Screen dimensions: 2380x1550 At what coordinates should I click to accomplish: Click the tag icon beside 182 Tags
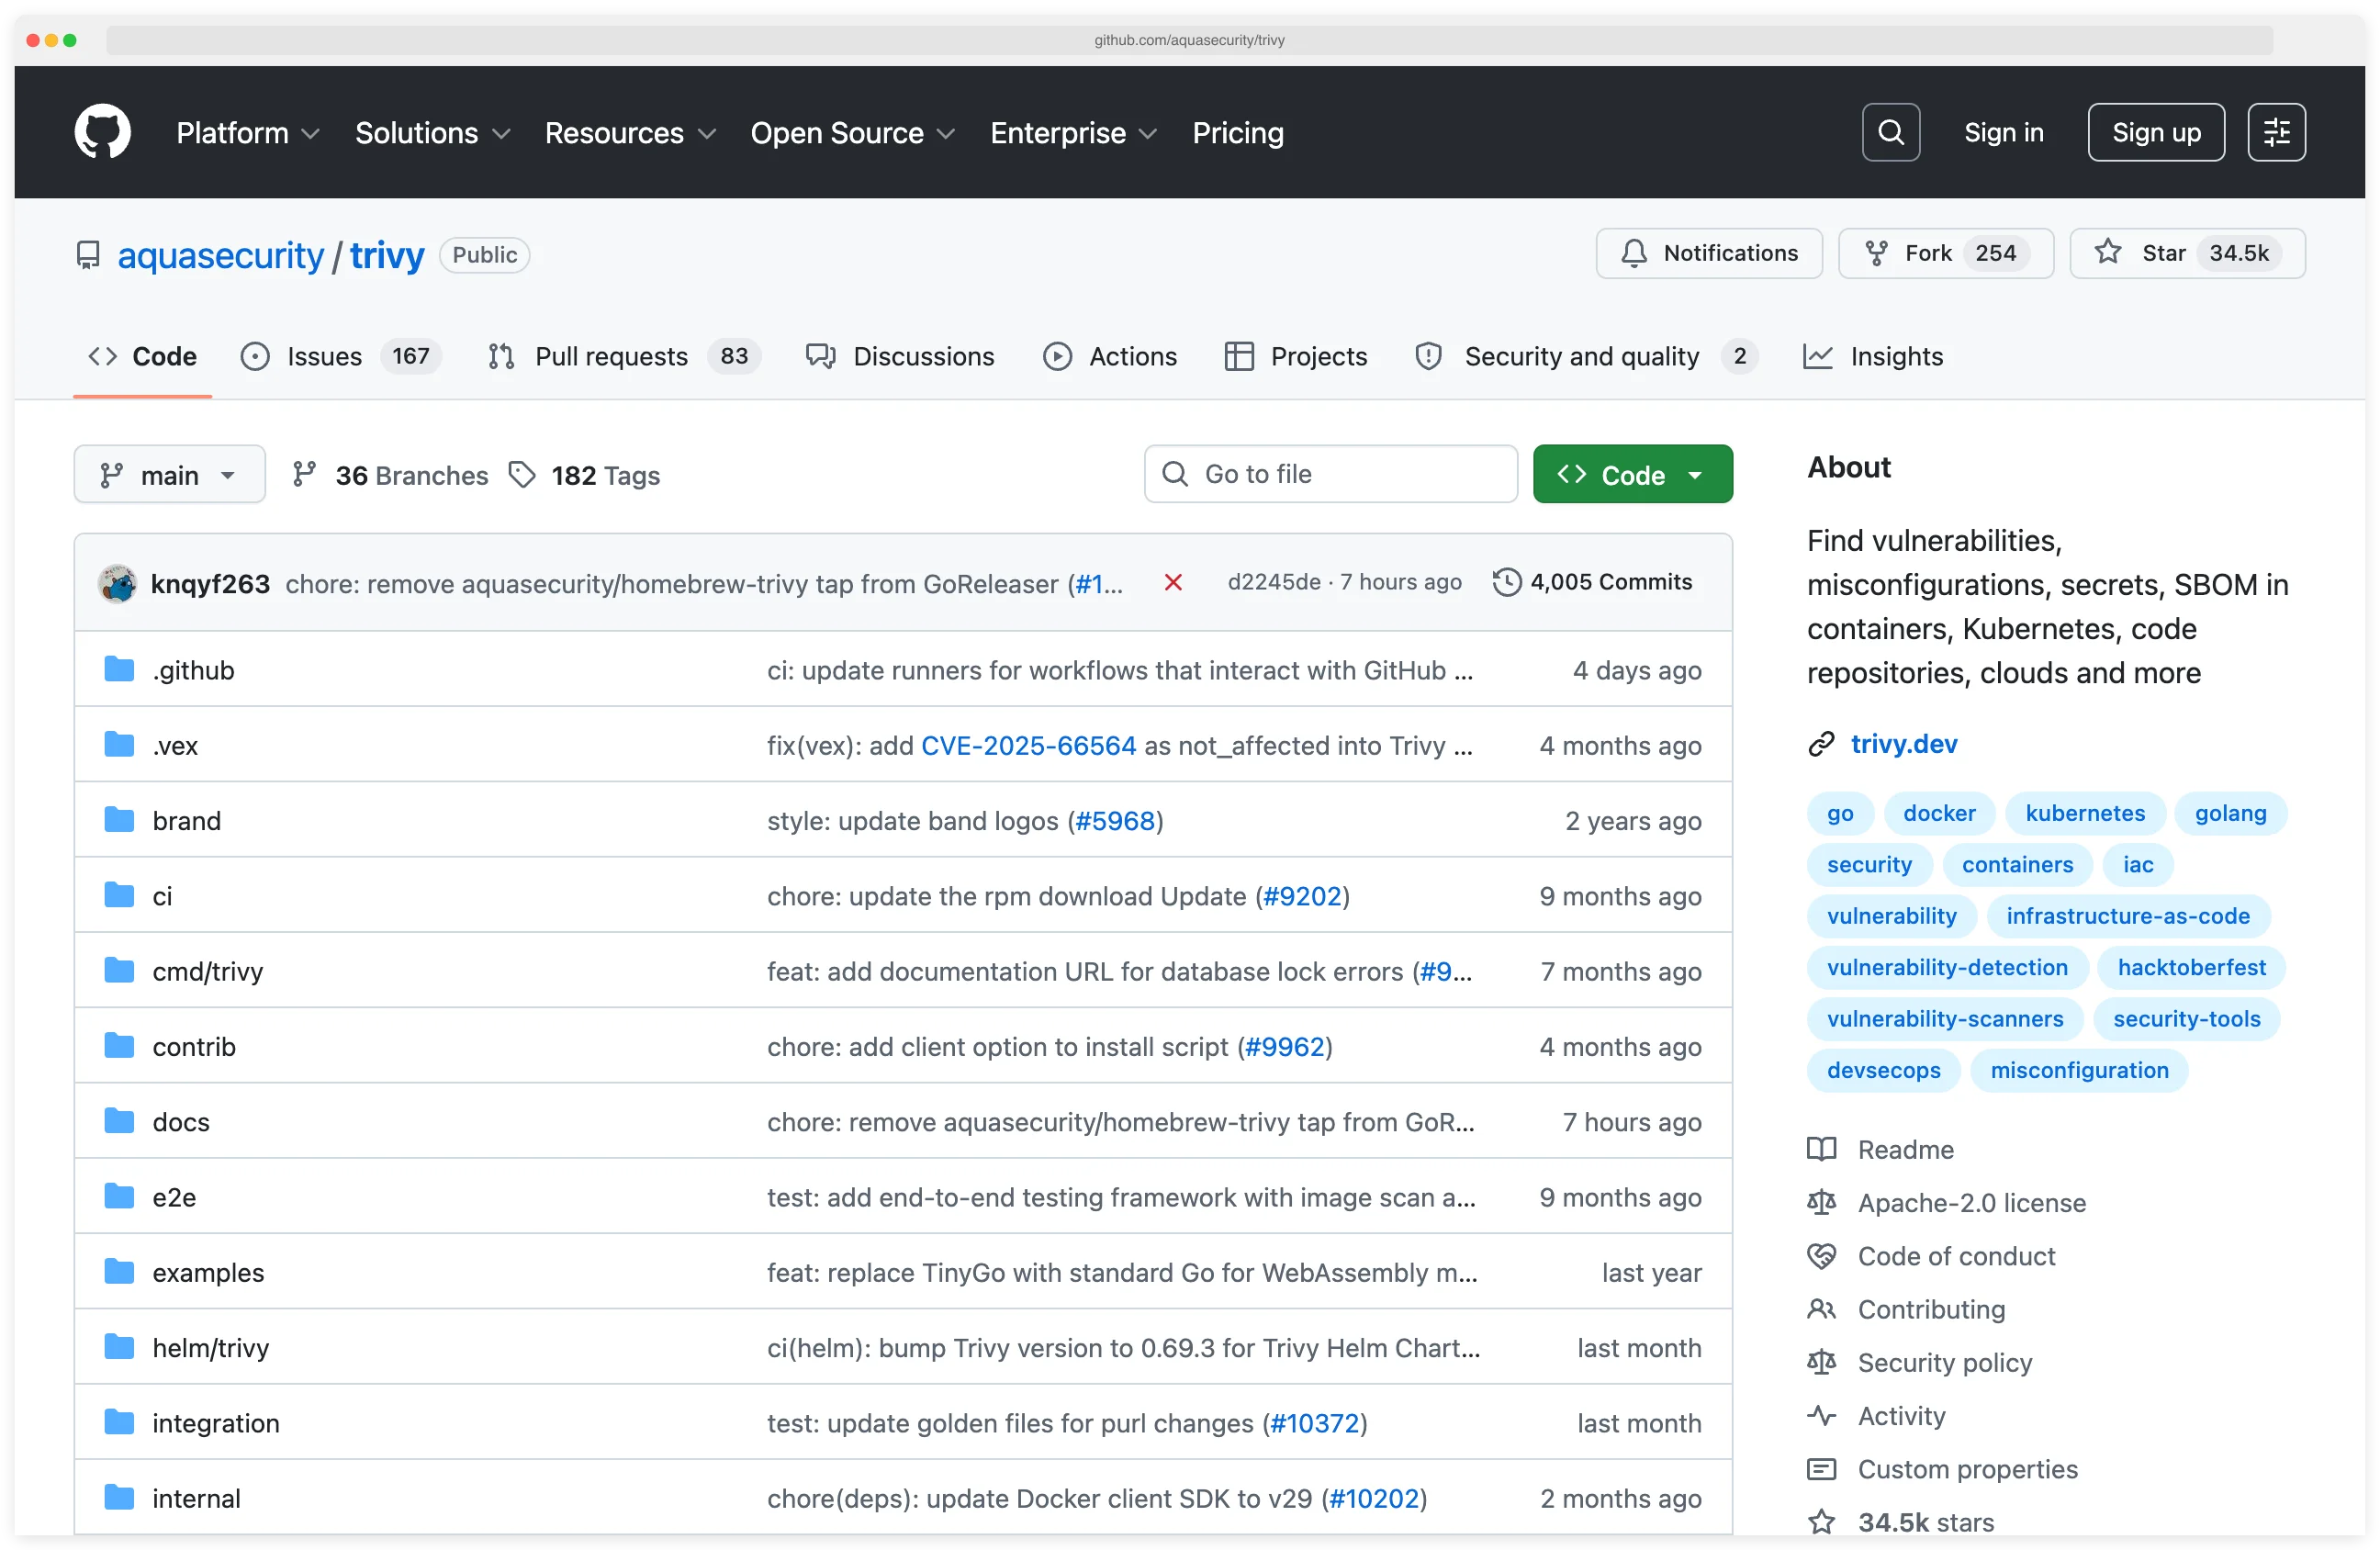[522, 474]
